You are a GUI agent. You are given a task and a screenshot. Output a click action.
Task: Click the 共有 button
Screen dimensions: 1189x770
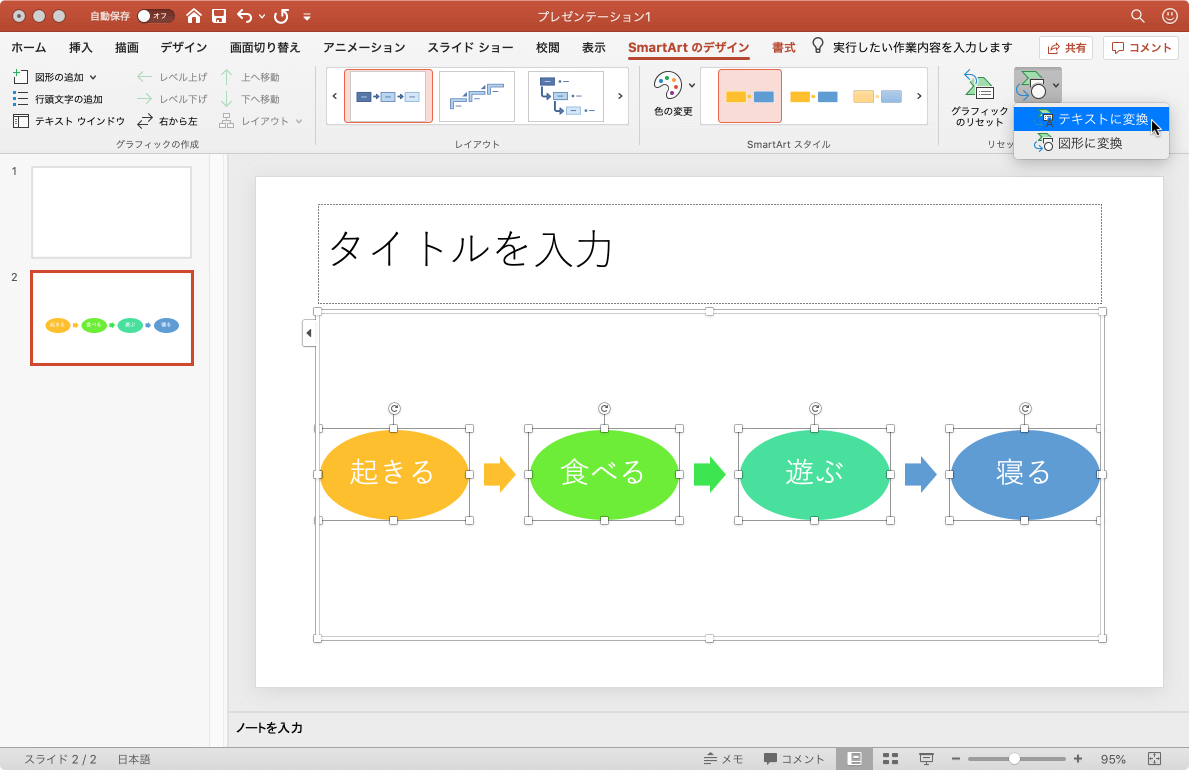pyautogui.click(x=1065, y=48)
